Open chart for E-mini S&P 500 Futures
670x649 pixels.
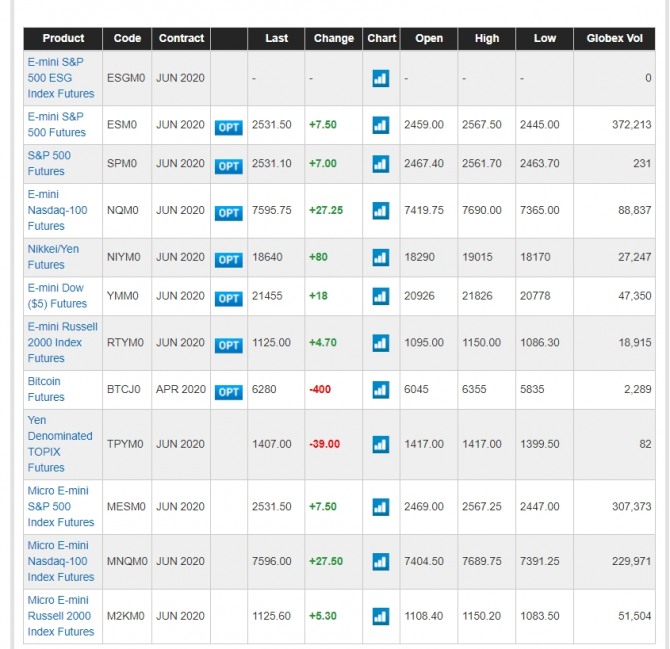(x=380, y=125)
